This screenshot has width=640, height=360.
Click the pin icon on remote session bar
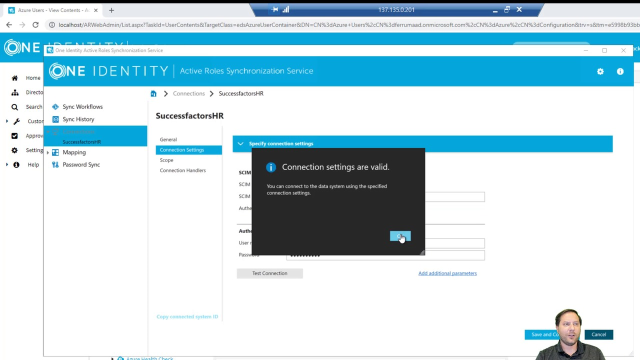tap(275, 9)
